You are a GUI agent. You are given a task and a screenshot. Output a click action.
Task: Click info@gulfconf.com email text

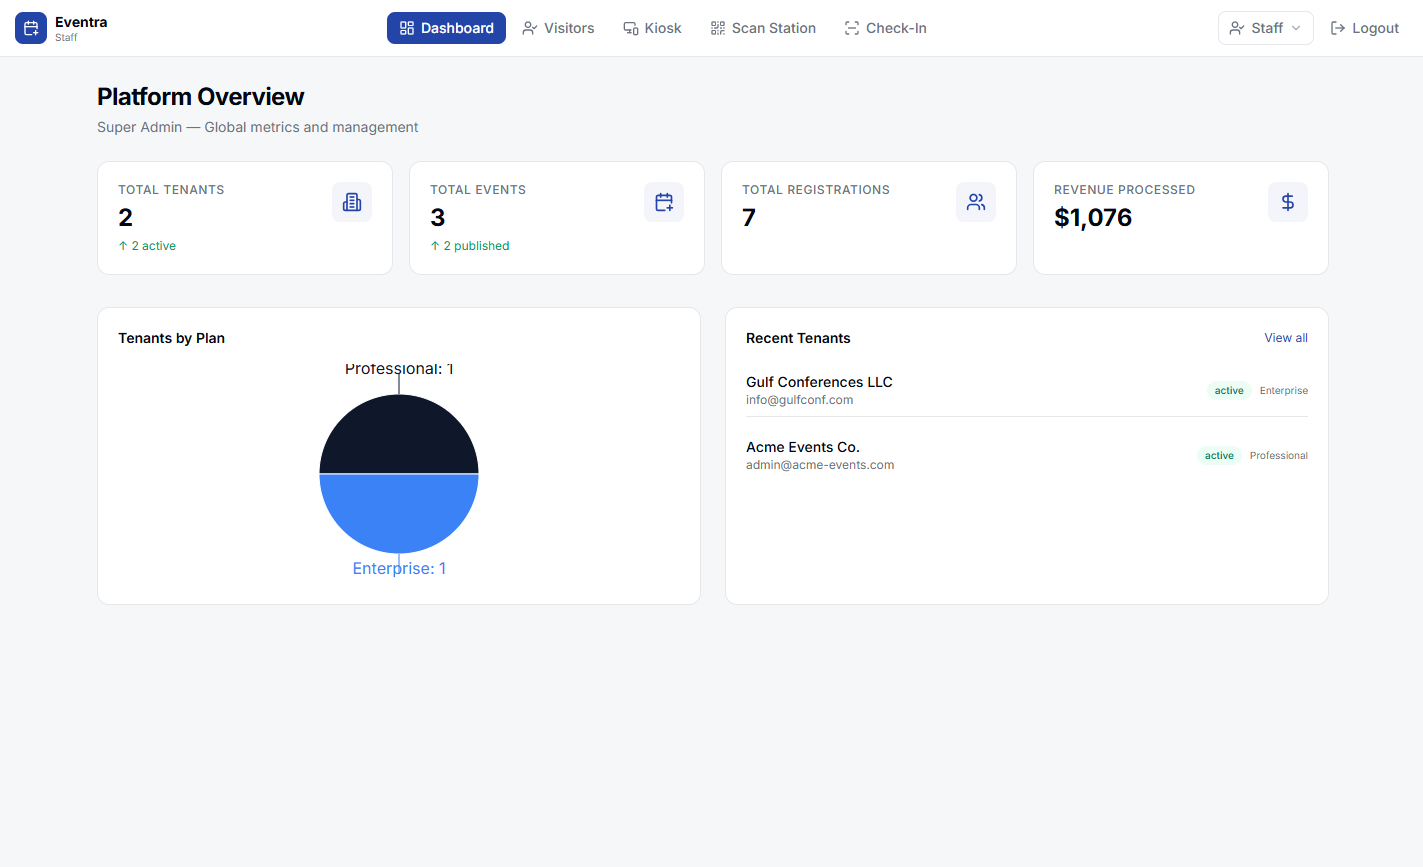800,400
